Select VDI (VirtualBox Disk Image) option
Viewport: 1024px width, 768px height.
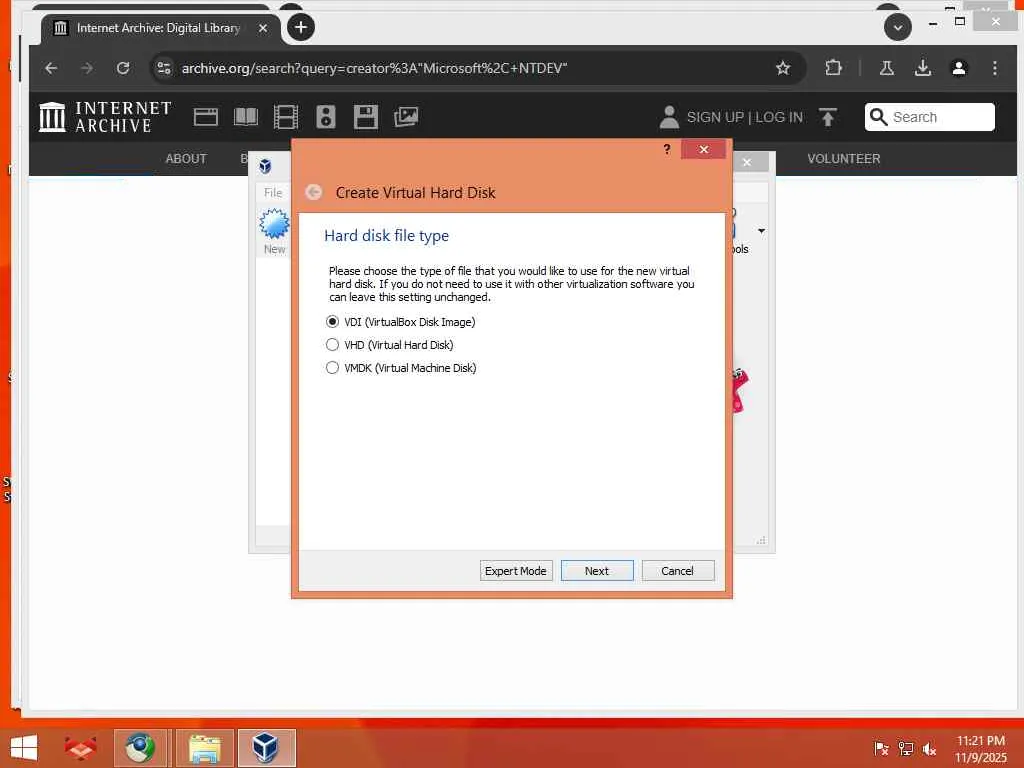point(400,322)
